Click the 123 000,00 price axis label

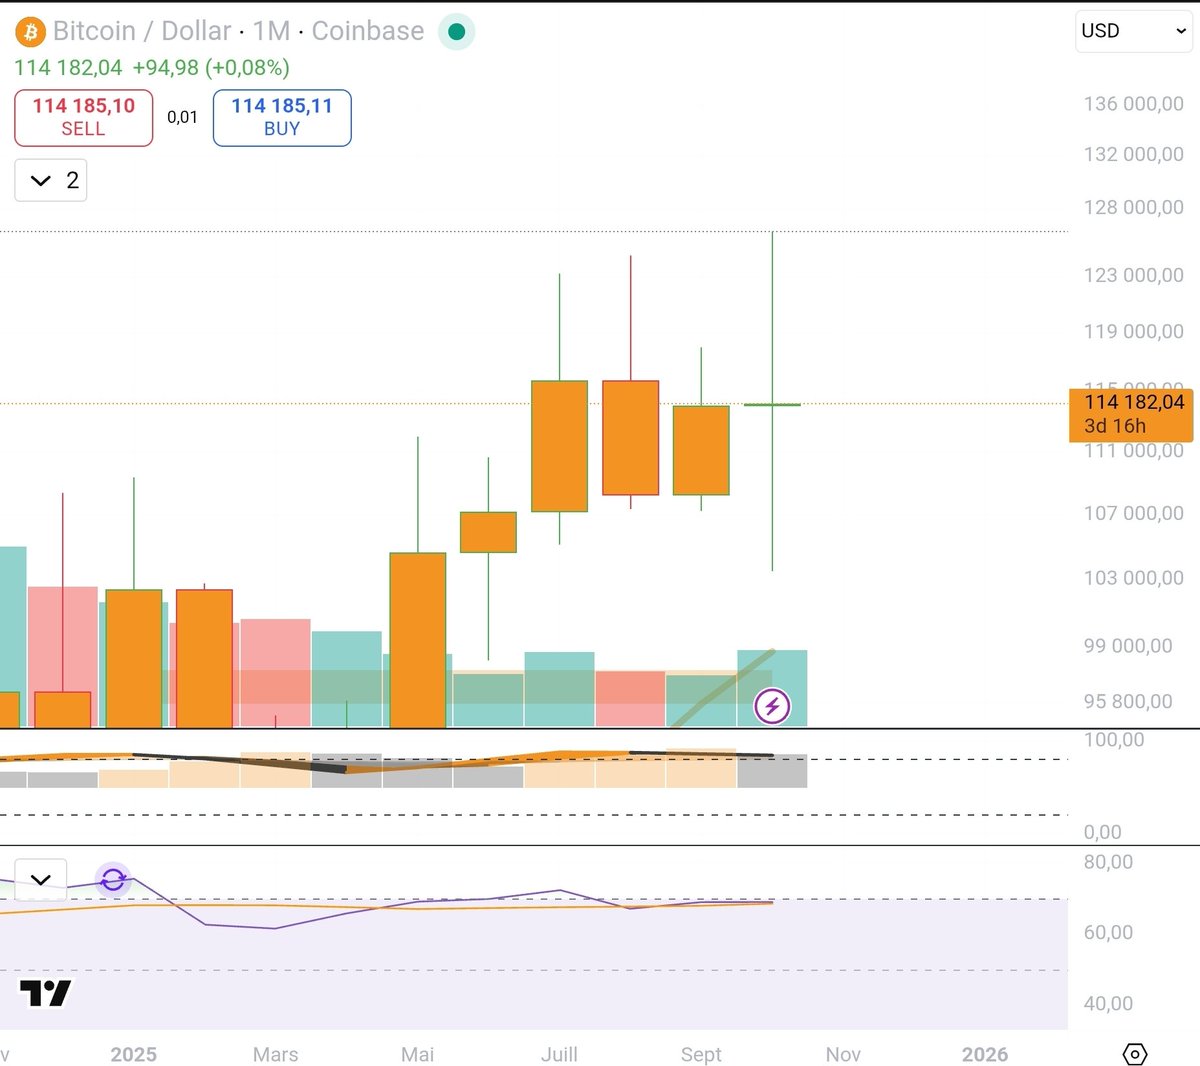[x=1133, y=275]
